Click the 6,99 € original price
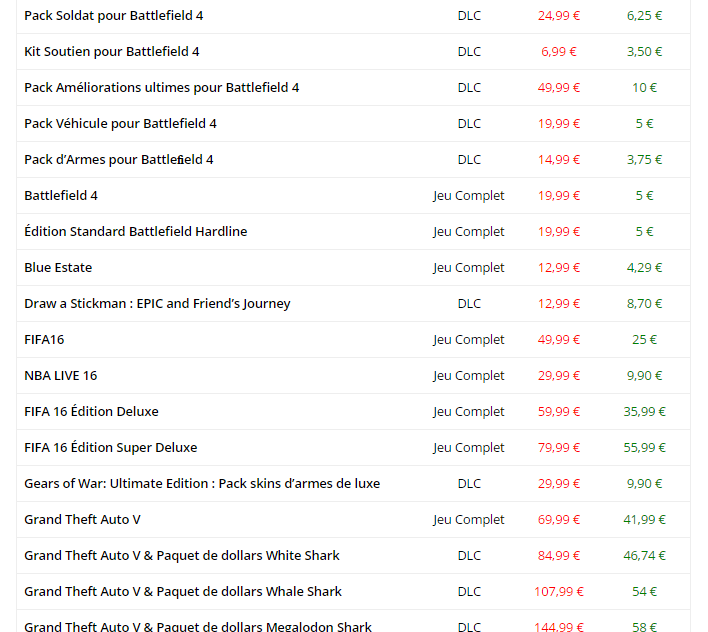This screenshot has width=708, height=632. (x=559, y=52)
